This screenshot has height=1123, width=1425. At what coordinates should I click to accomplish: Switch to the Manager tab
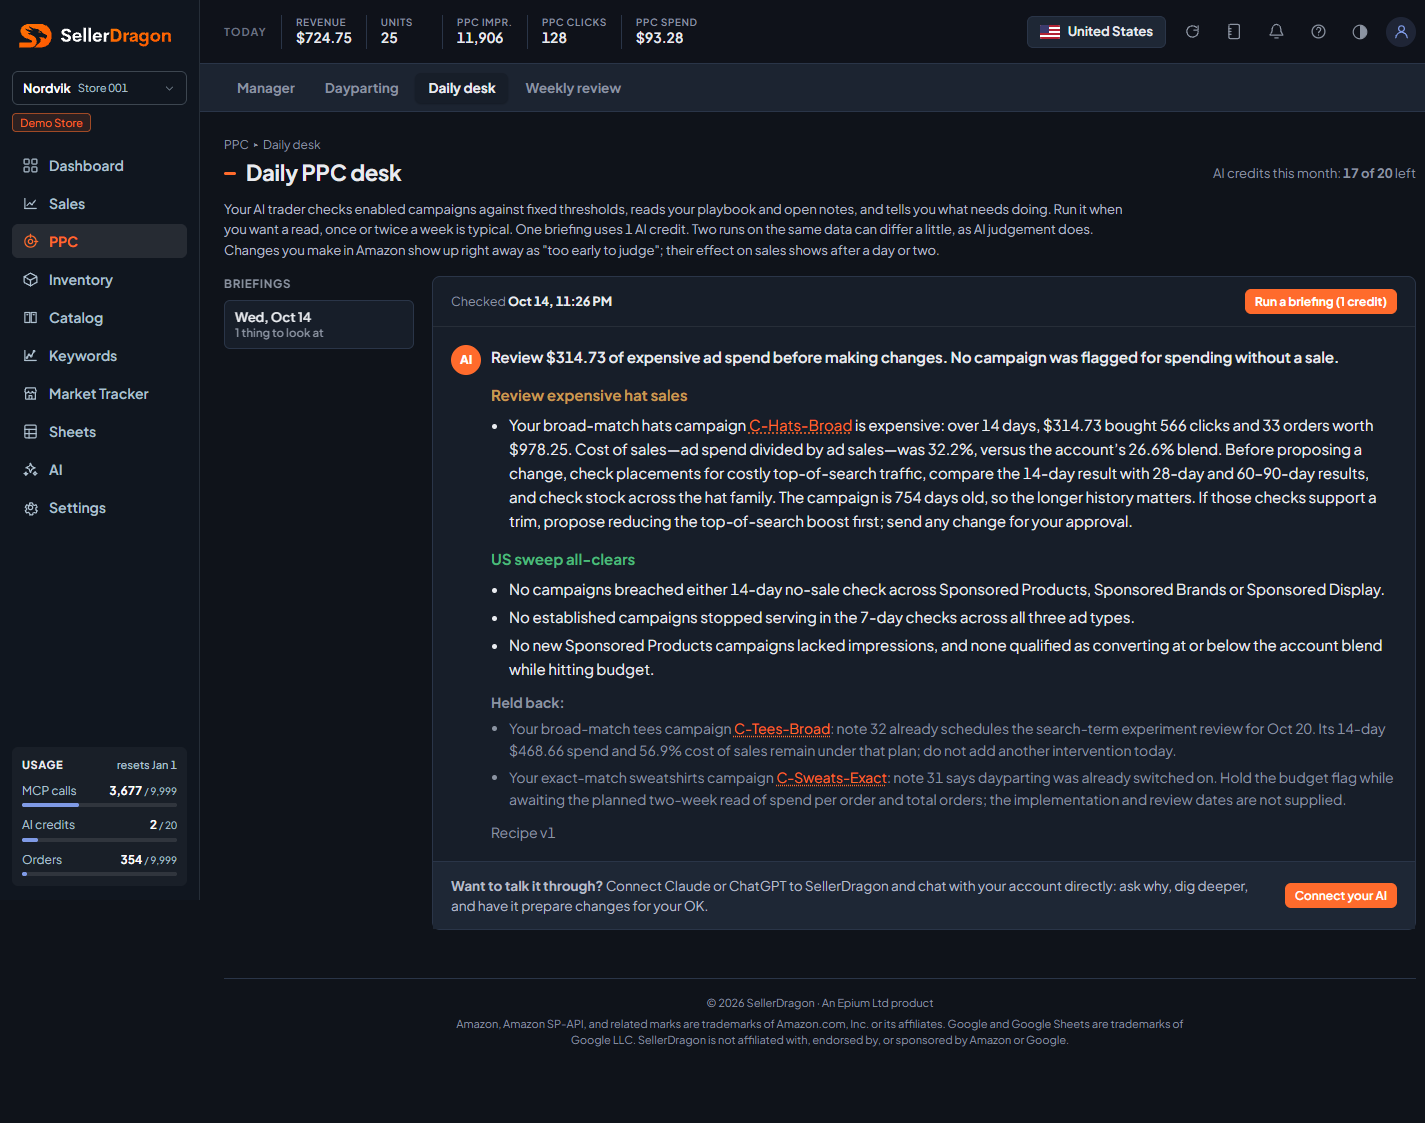click(266, 88)
